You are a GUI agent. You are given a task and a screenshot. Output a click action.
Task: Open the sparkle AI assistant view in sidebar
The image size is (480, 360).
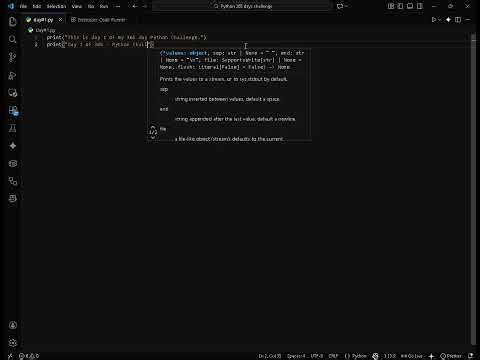(x=13, y=146)
